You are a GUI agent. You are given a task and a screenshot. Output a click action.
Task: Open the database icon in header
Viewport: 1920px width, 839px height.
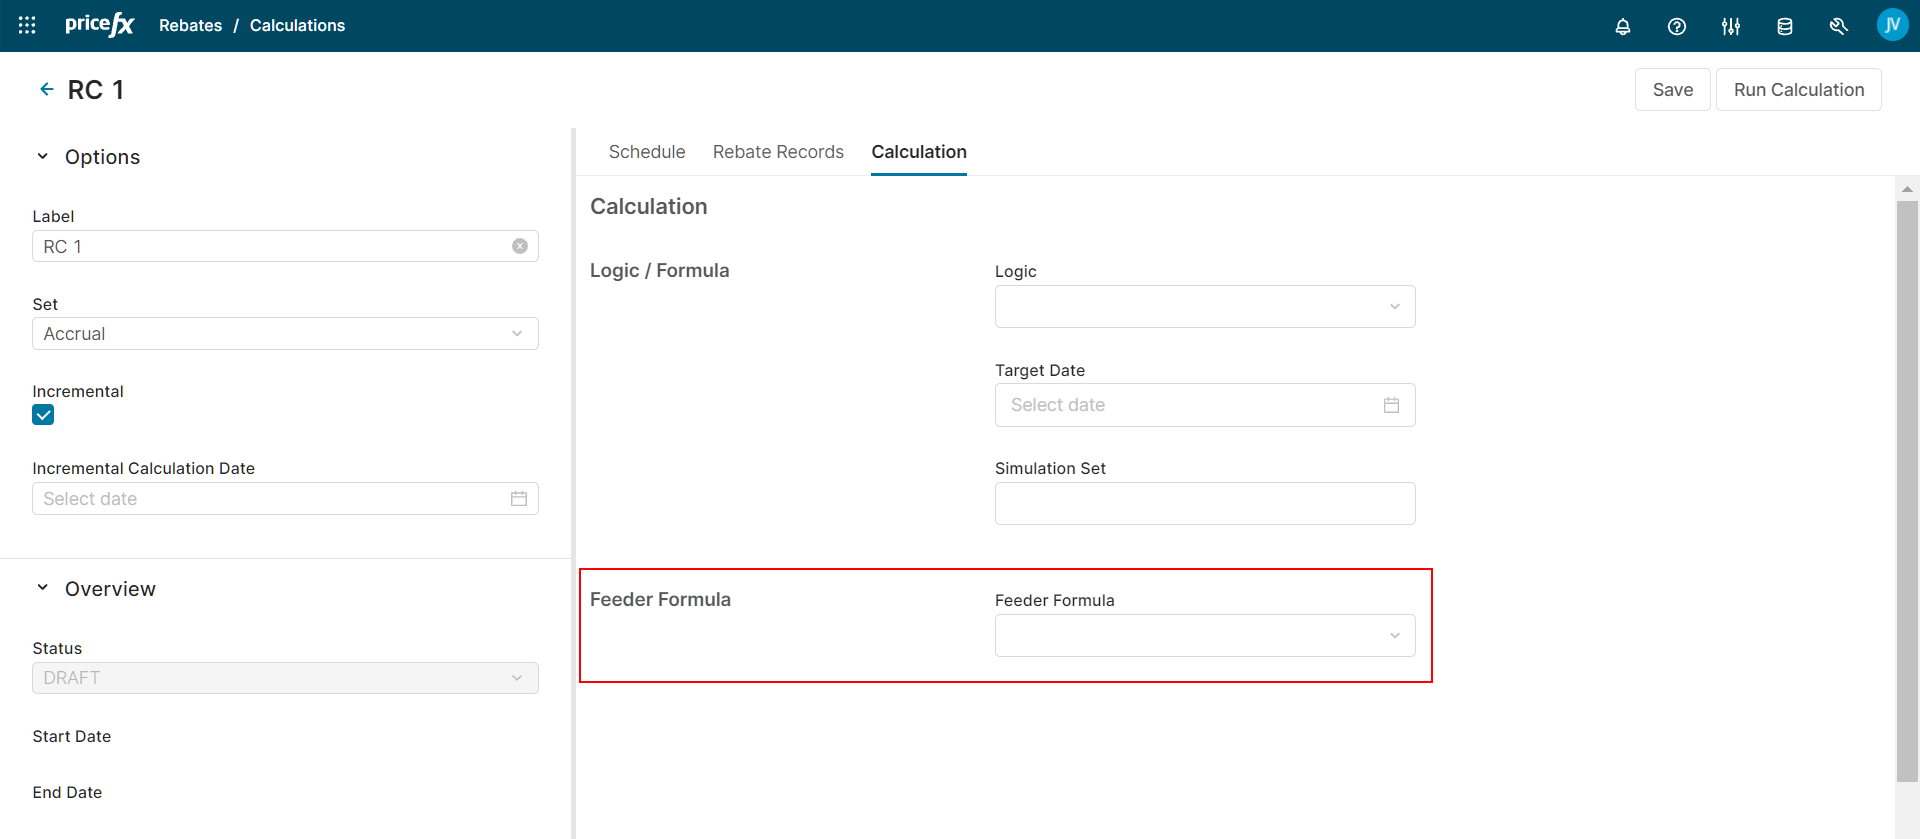coord(1784,27)
